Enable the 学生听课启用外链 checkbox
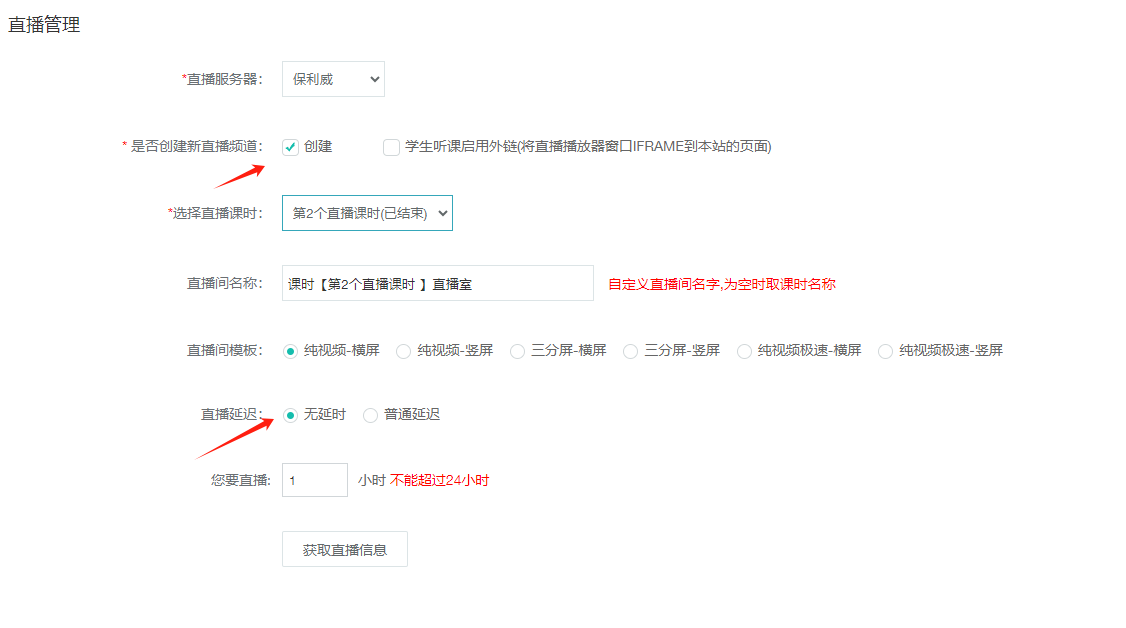This screenshot has width=1126, height=628. click(x=392, y=147)
